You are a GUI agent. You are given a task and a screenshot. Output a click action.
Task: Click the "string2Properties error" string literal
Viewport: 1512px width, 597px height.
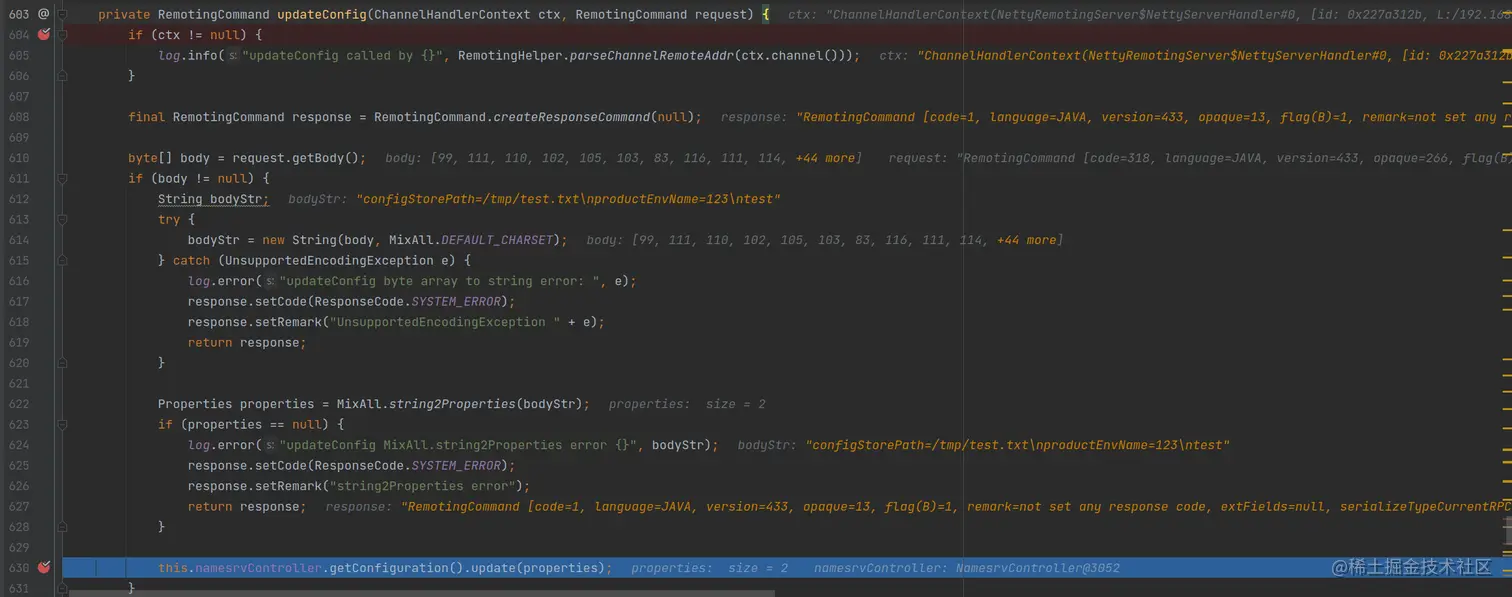point(425,486)
